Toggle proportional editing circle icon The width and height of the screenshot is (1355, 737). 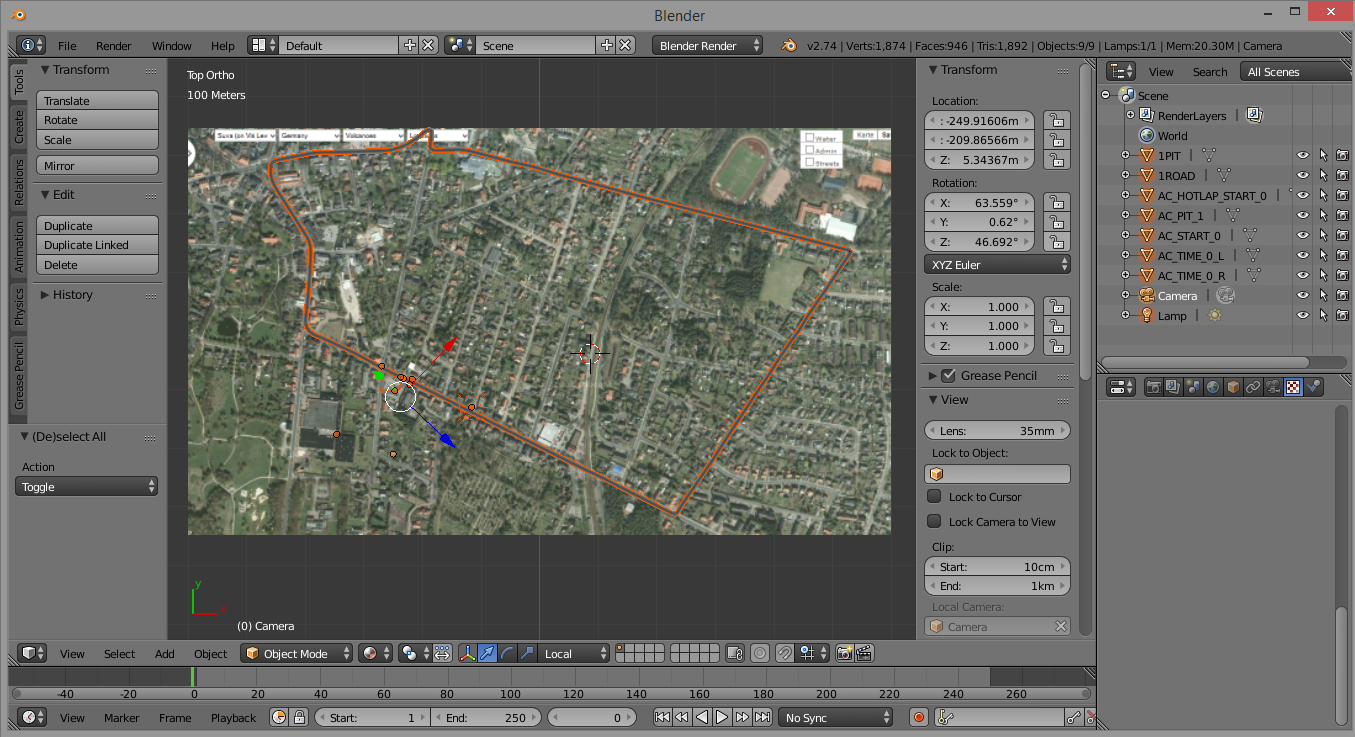(760, 653)
